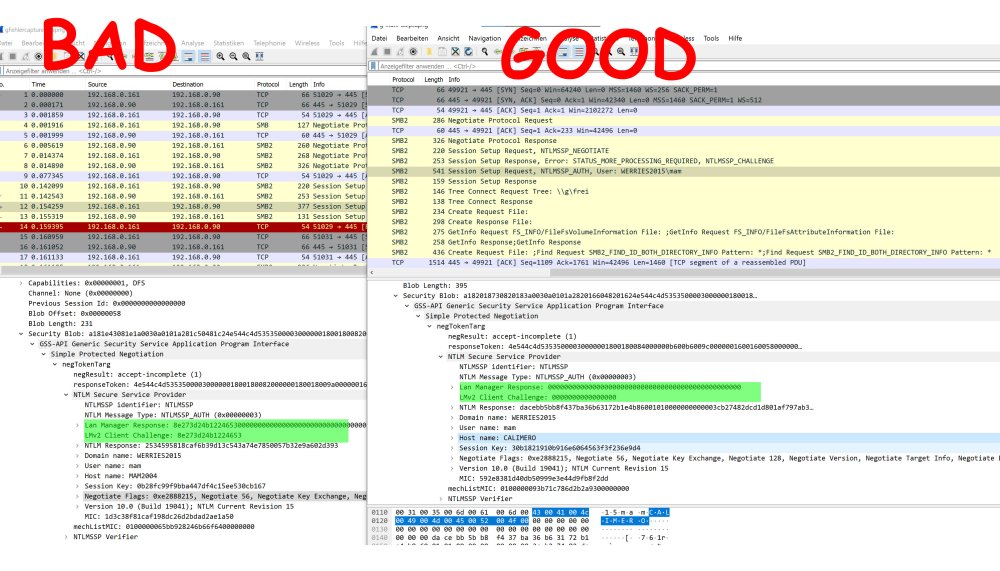This screenshot has height=571, width=1000.
Task: Zoom in packet text in BAD window
Action: coord(220,56)
